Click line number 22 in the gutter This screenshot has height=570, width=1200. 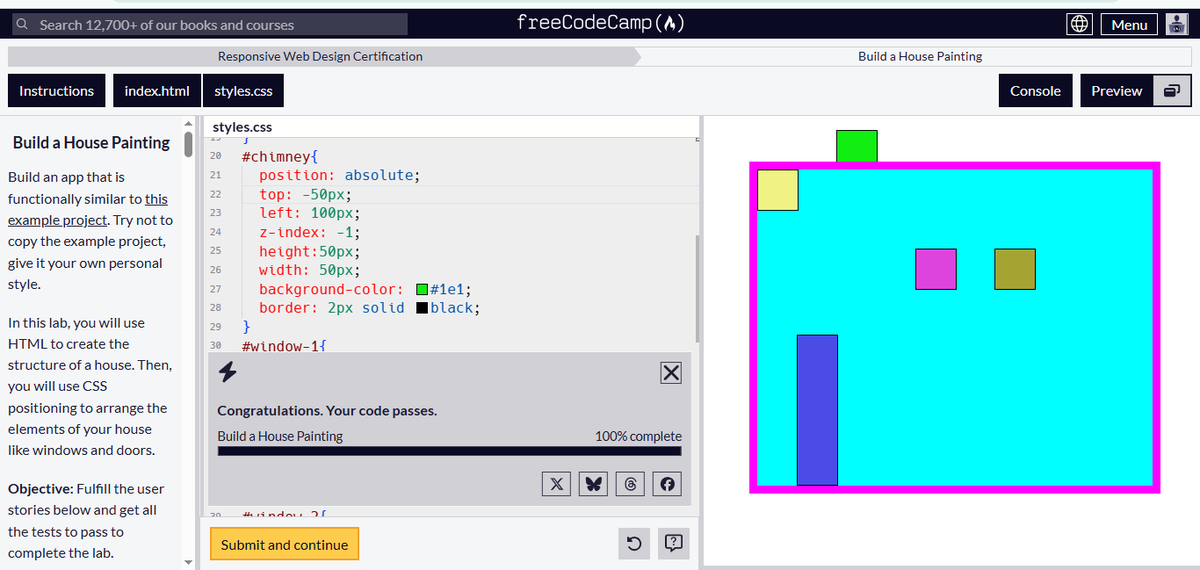(215, 194)
